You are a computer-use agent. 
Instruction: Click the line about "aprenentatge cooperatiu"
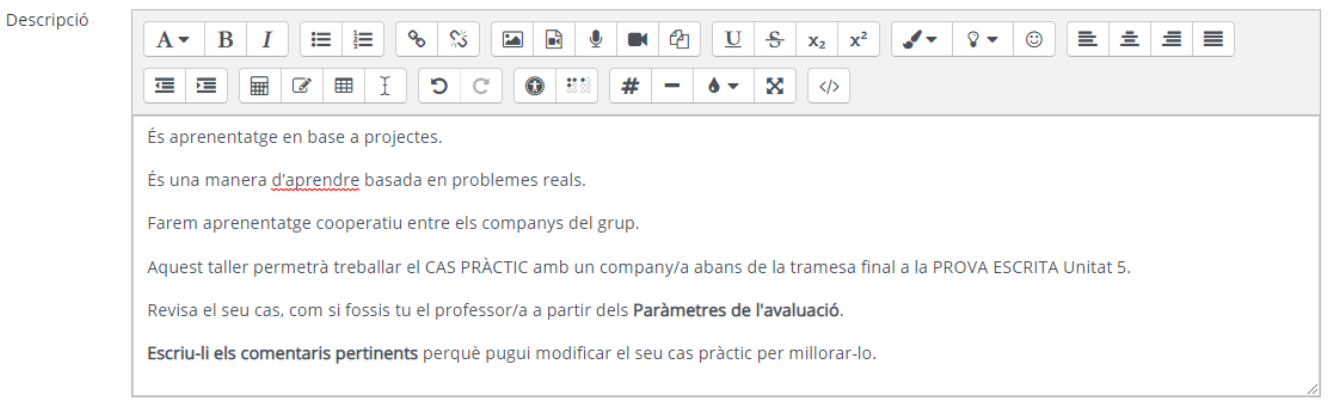pyautogui.click(x=391, y=223)
